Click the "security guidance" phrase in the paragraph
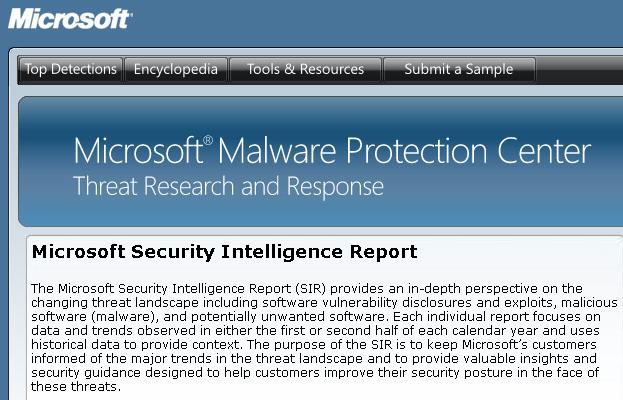Viewport: 623px width, 400px height. coord(86,373)
